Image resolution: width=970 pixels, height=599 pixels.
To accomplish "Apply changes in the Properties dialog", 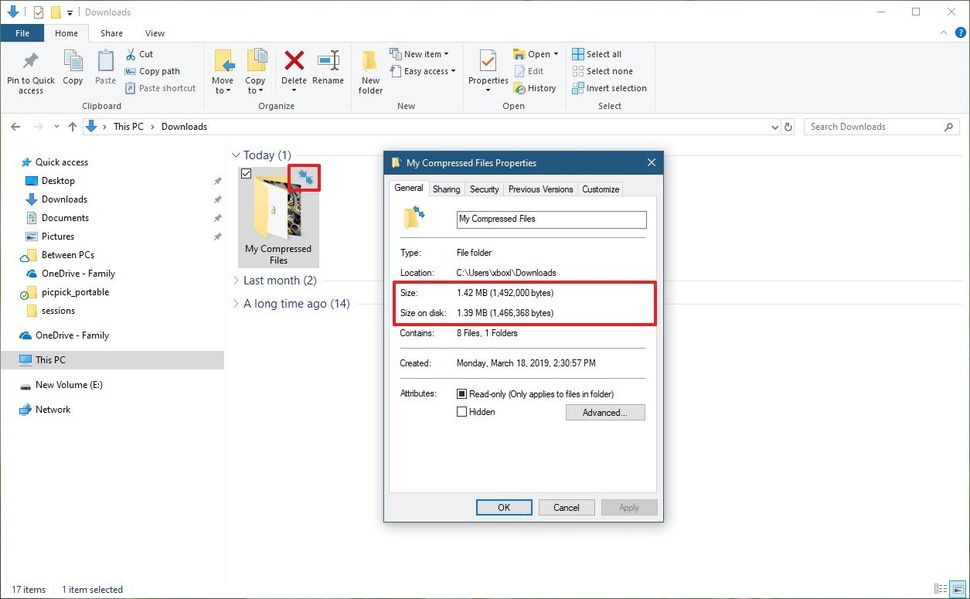I will (629, 507).
